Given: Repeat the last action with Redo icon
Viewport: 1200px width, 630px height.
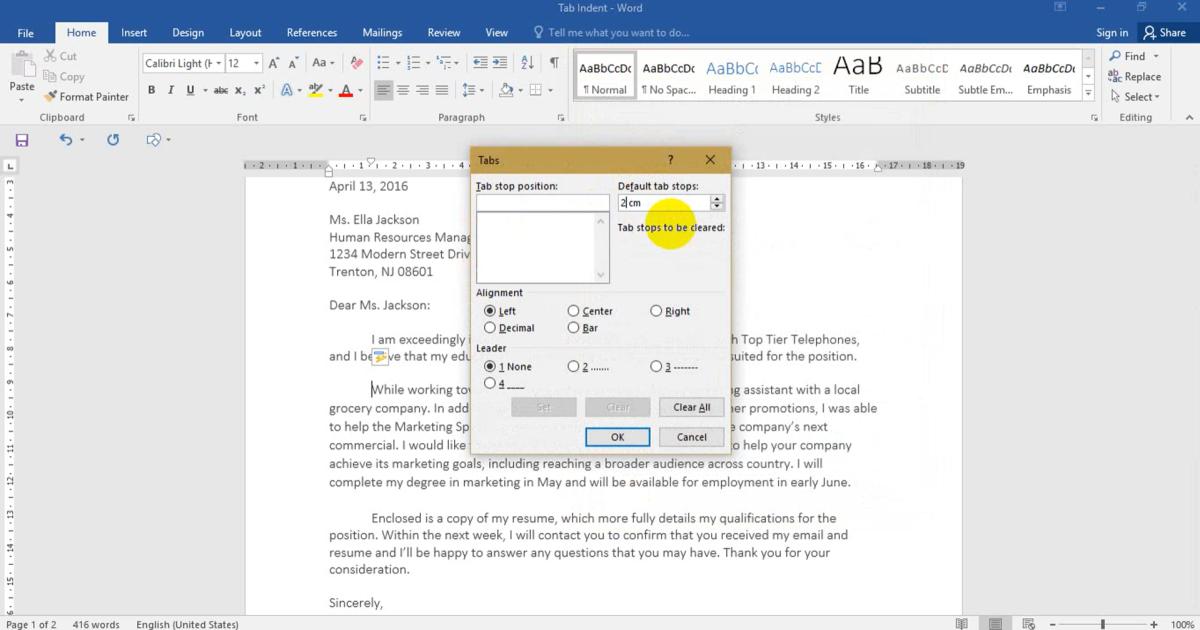Looking at the screenshot, I should pos(113,140).
